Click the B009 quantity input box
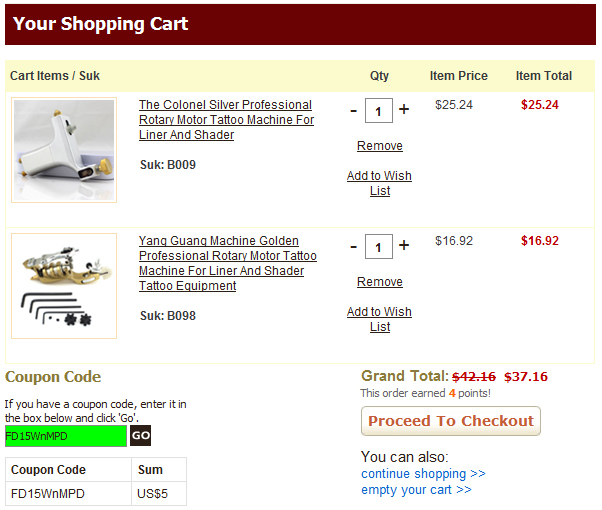 (x=379, y=111)
